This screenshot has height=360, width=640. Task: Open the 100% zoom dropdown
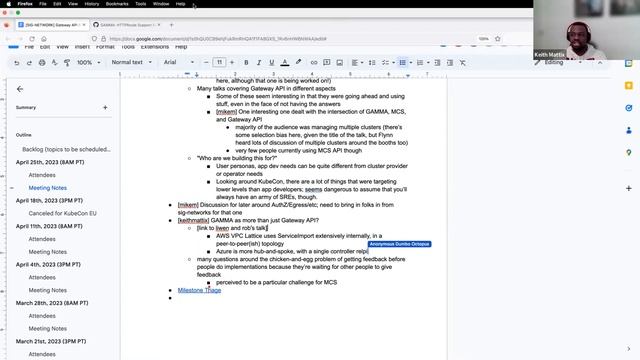89,62
